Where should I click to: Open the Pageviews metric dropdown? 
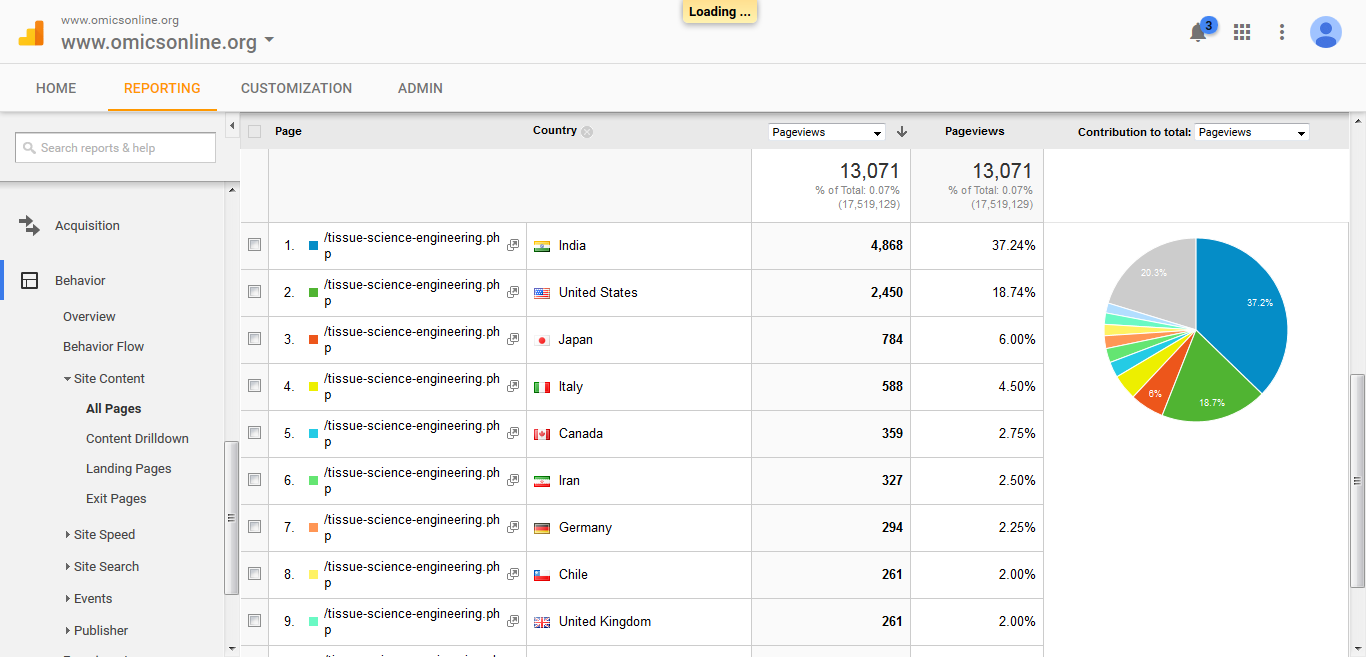point(827,132)
